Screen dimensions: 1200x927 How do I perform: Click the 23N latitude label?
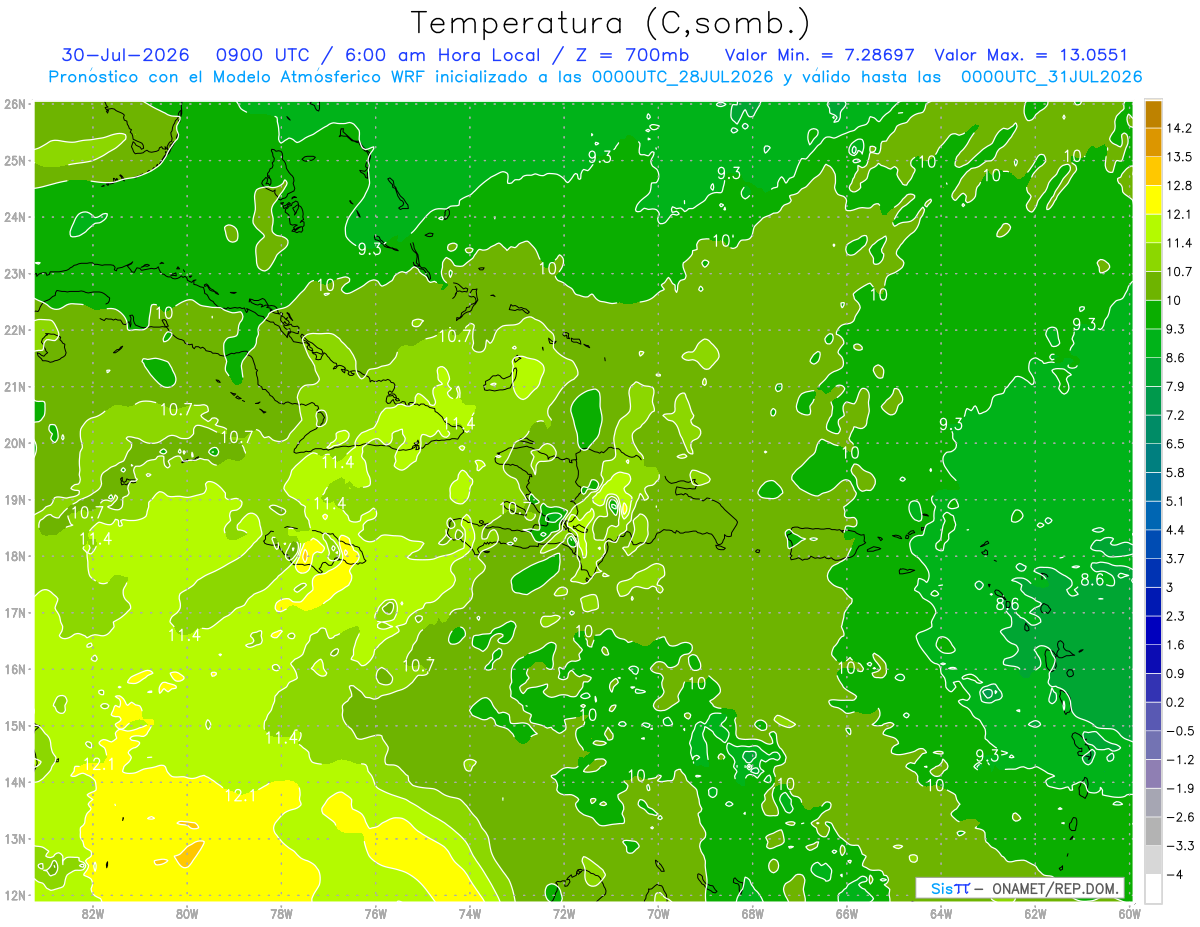pyautogui.click(x=15, y=273)
